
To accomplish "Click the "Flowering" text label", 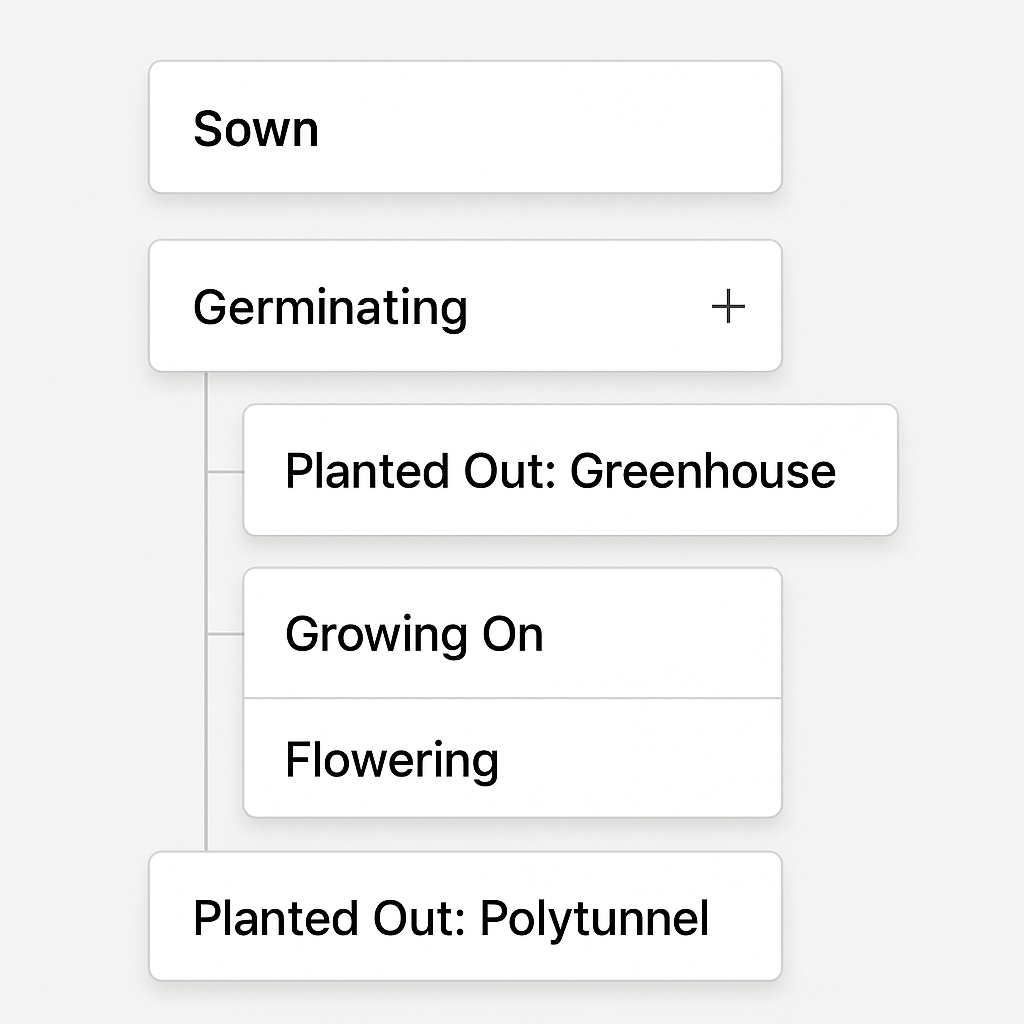I will pyautogui.click(x=392, y=760).
